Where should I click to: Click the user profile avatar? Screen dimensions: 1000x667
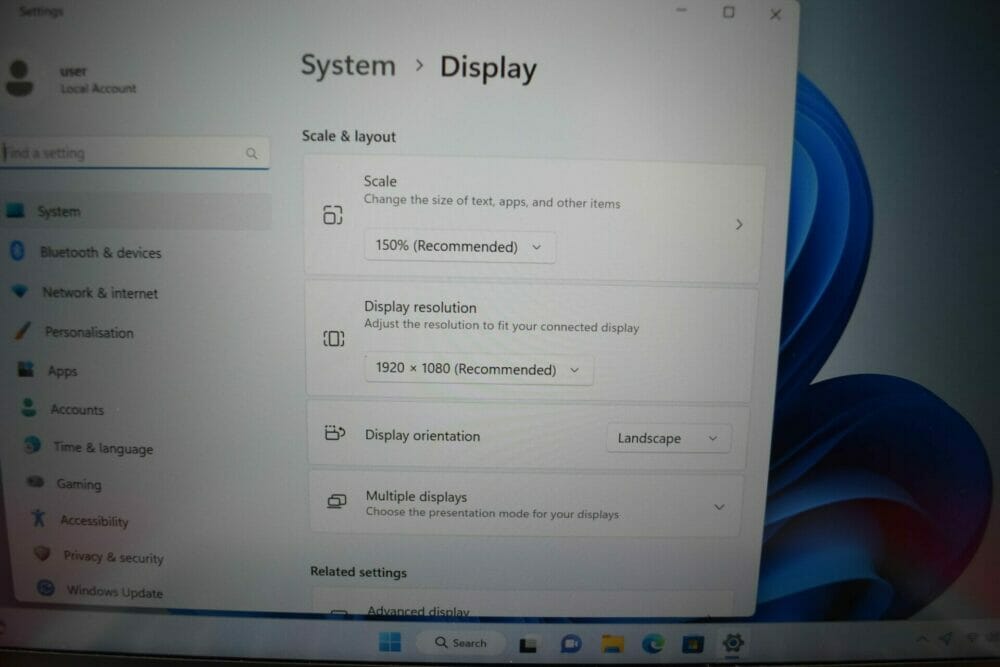(19, 78)
